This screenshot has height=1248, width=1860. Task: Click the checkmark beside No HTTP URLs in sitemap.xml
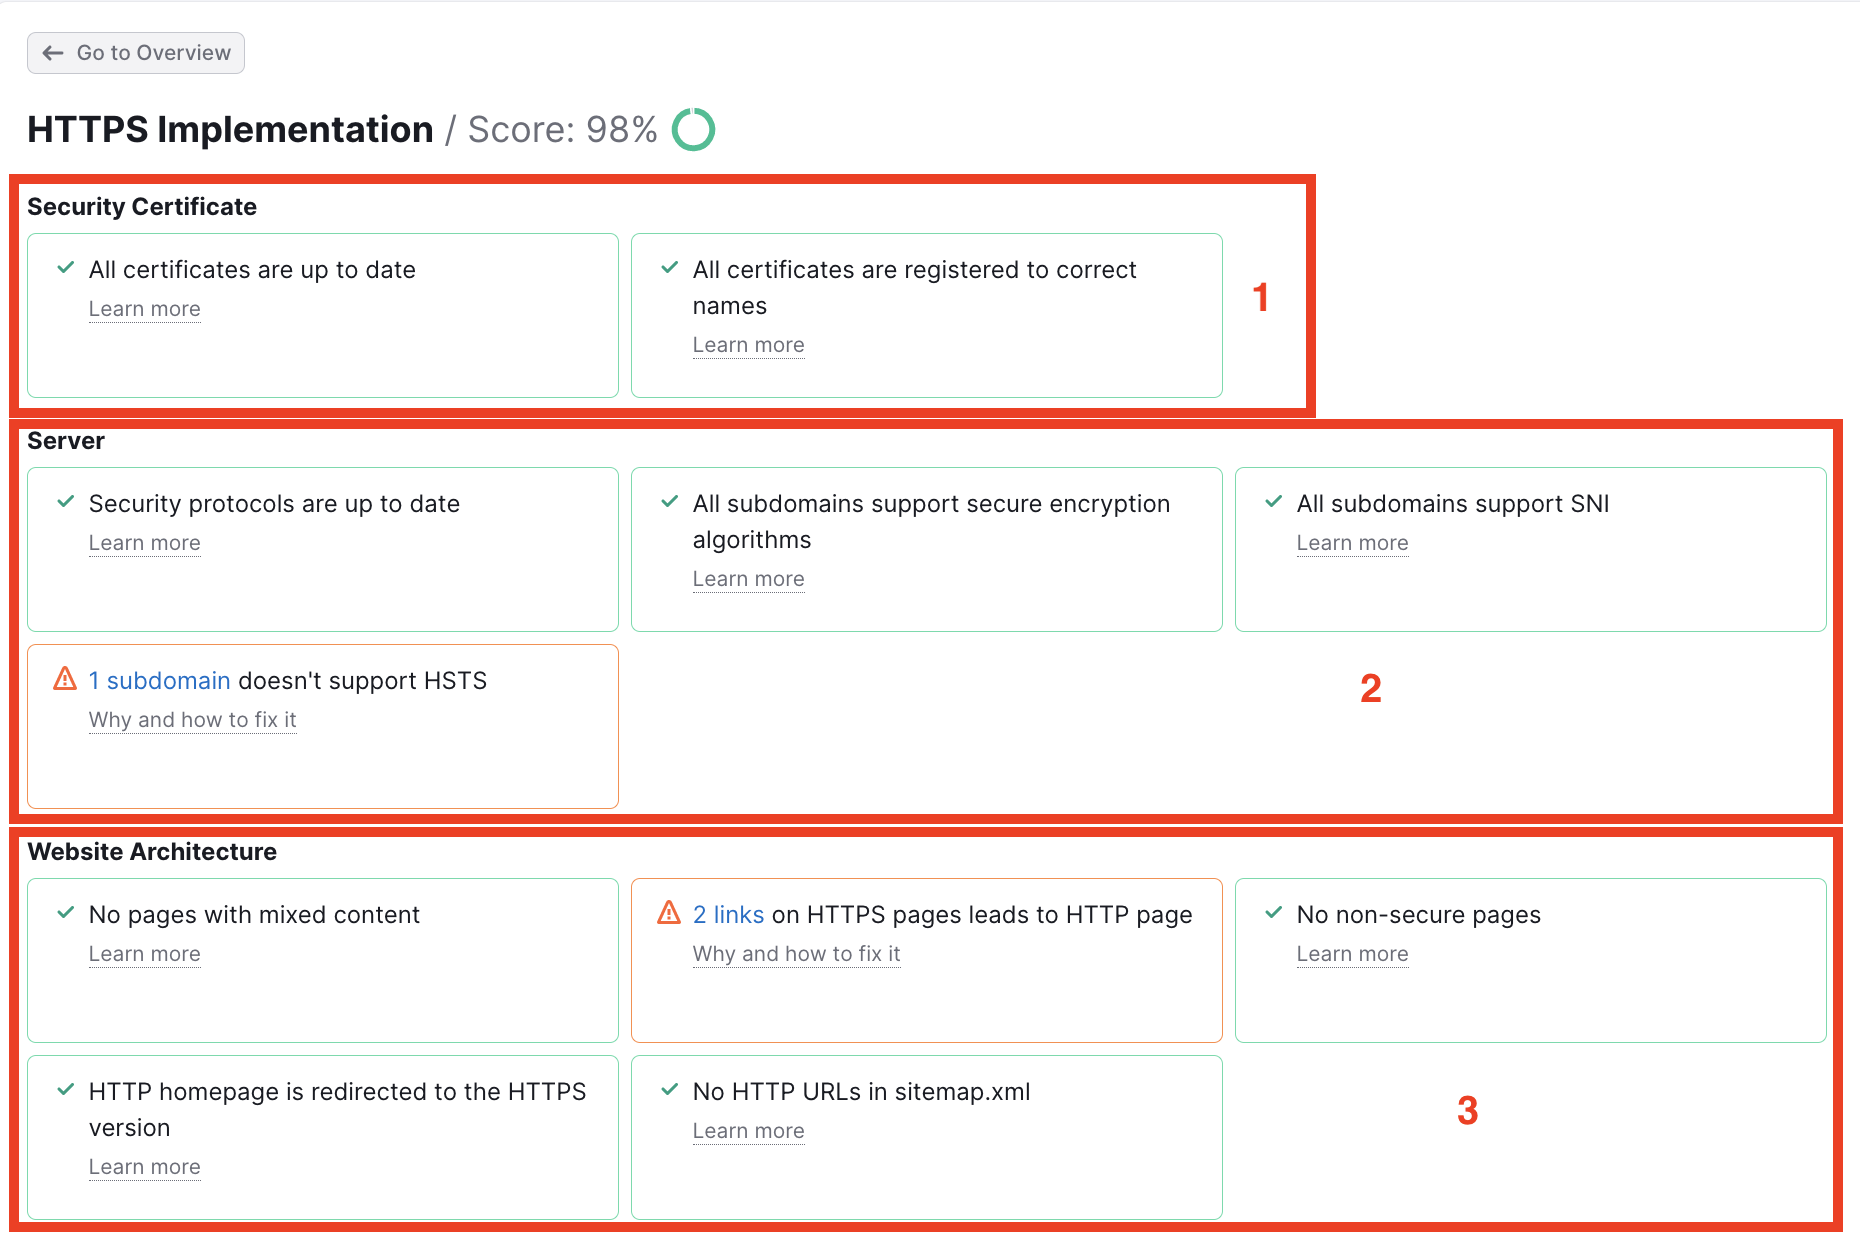pos(668,1090)
